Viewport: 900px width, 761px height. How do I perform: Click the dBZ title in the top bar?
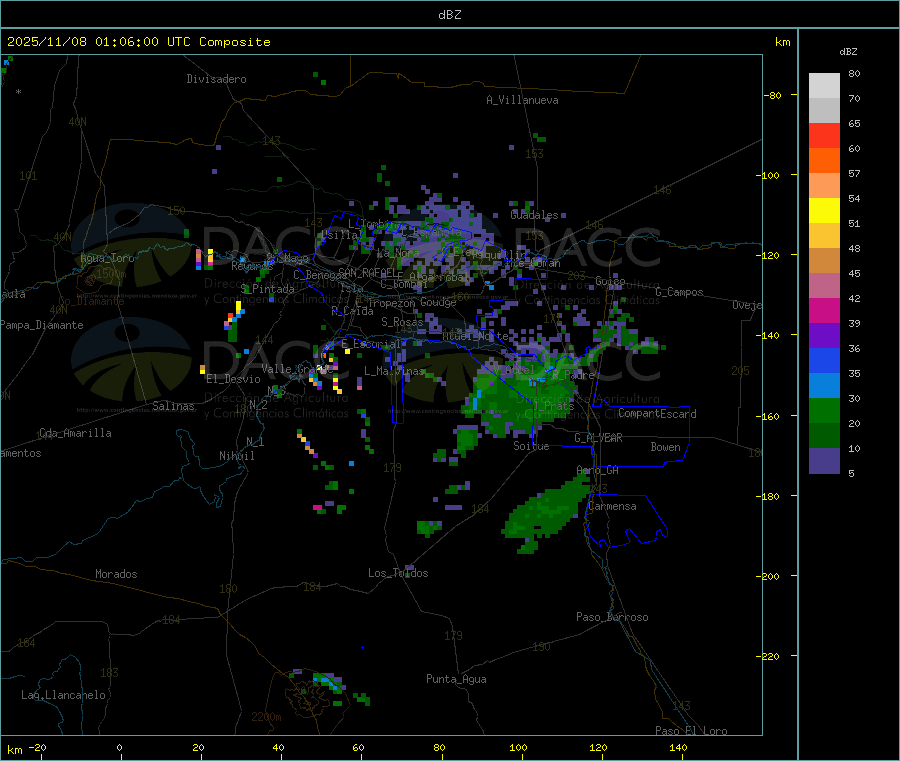click(x=449, y=15)
